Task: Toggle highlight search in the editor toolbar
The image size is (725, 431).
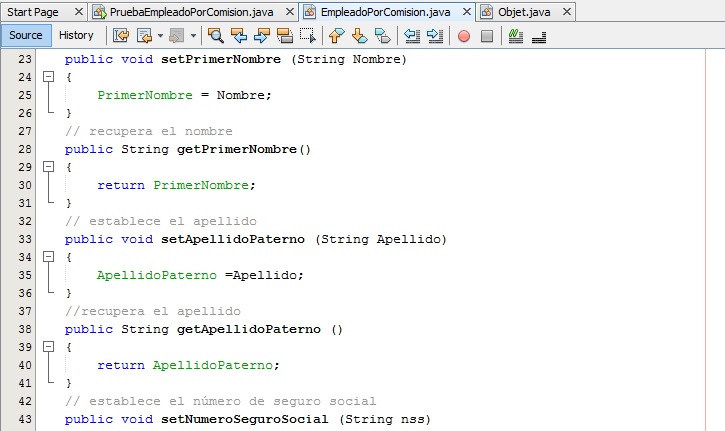Action: 285,36
